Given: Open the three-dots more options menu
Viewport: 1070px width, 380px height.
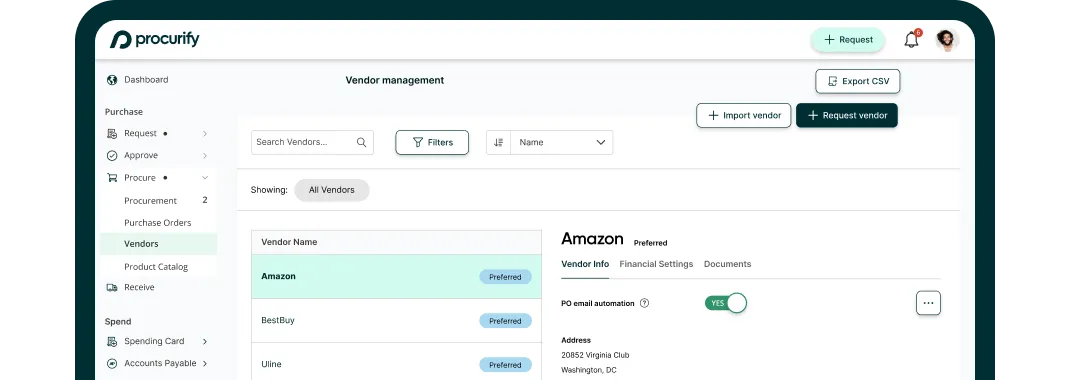Looking at the screenshot, I should tap(928, 303).
